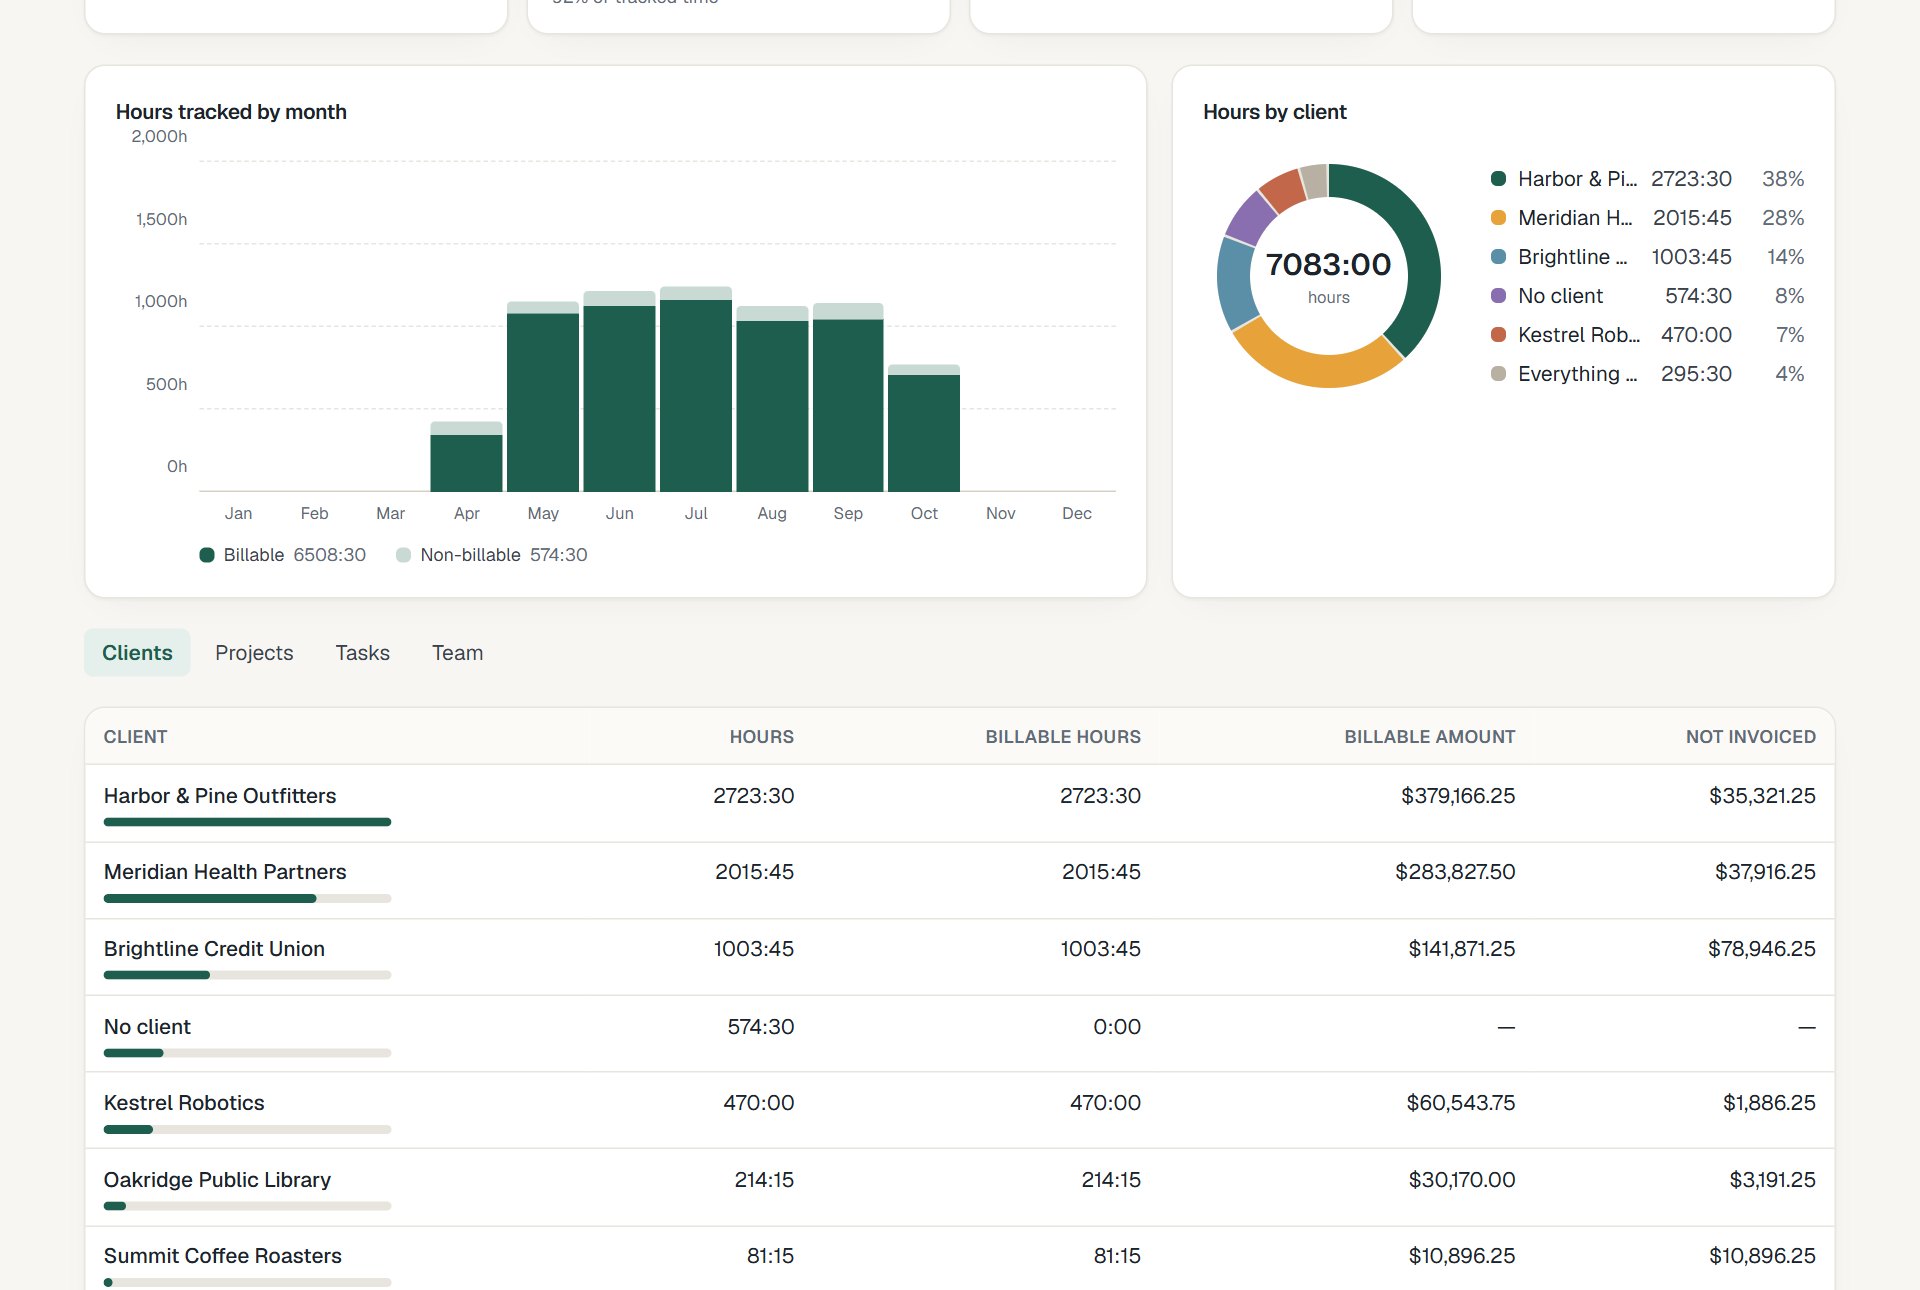Open Meridian Health Partners client row
The width and height of the screenshot is (1920, 1290).
tap(960, 881)
